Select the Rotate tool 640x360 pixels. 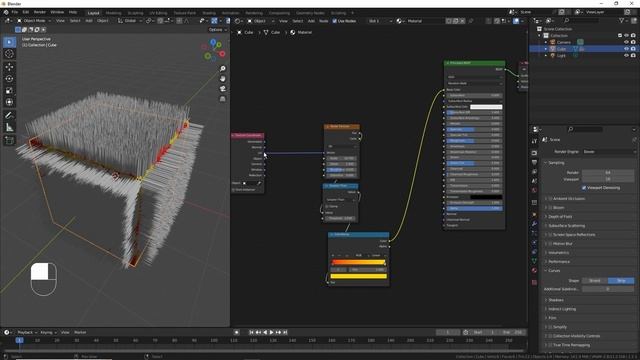coord(9,79)
